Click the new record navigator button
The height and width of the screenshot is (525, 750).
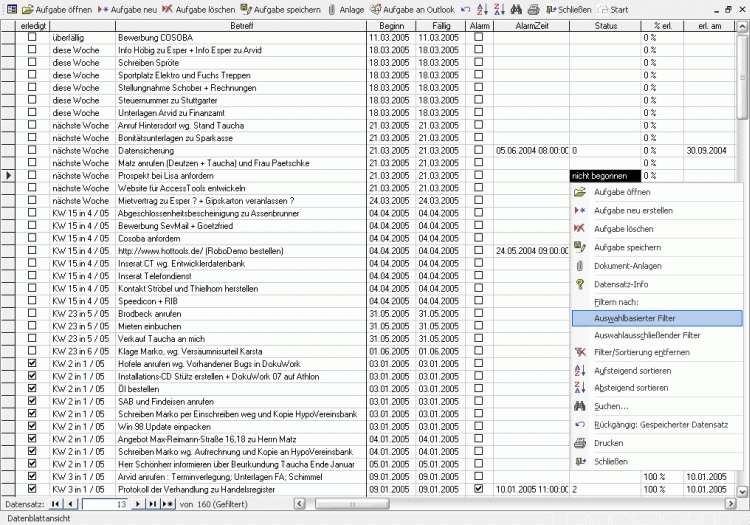point(167,504)
